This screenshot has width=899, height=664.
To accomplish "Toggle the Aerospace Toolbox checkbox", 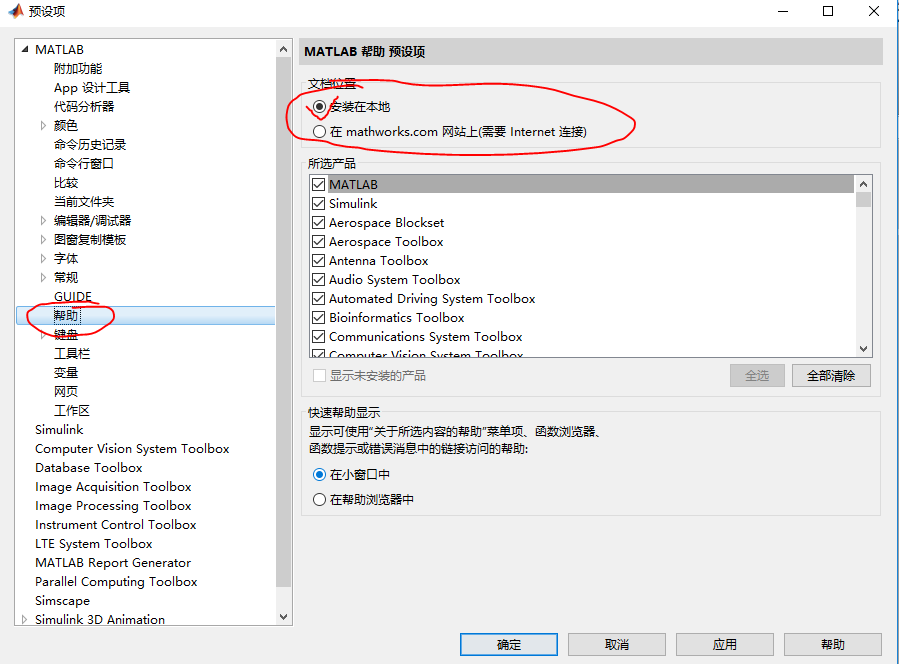I will click(319, 241).
